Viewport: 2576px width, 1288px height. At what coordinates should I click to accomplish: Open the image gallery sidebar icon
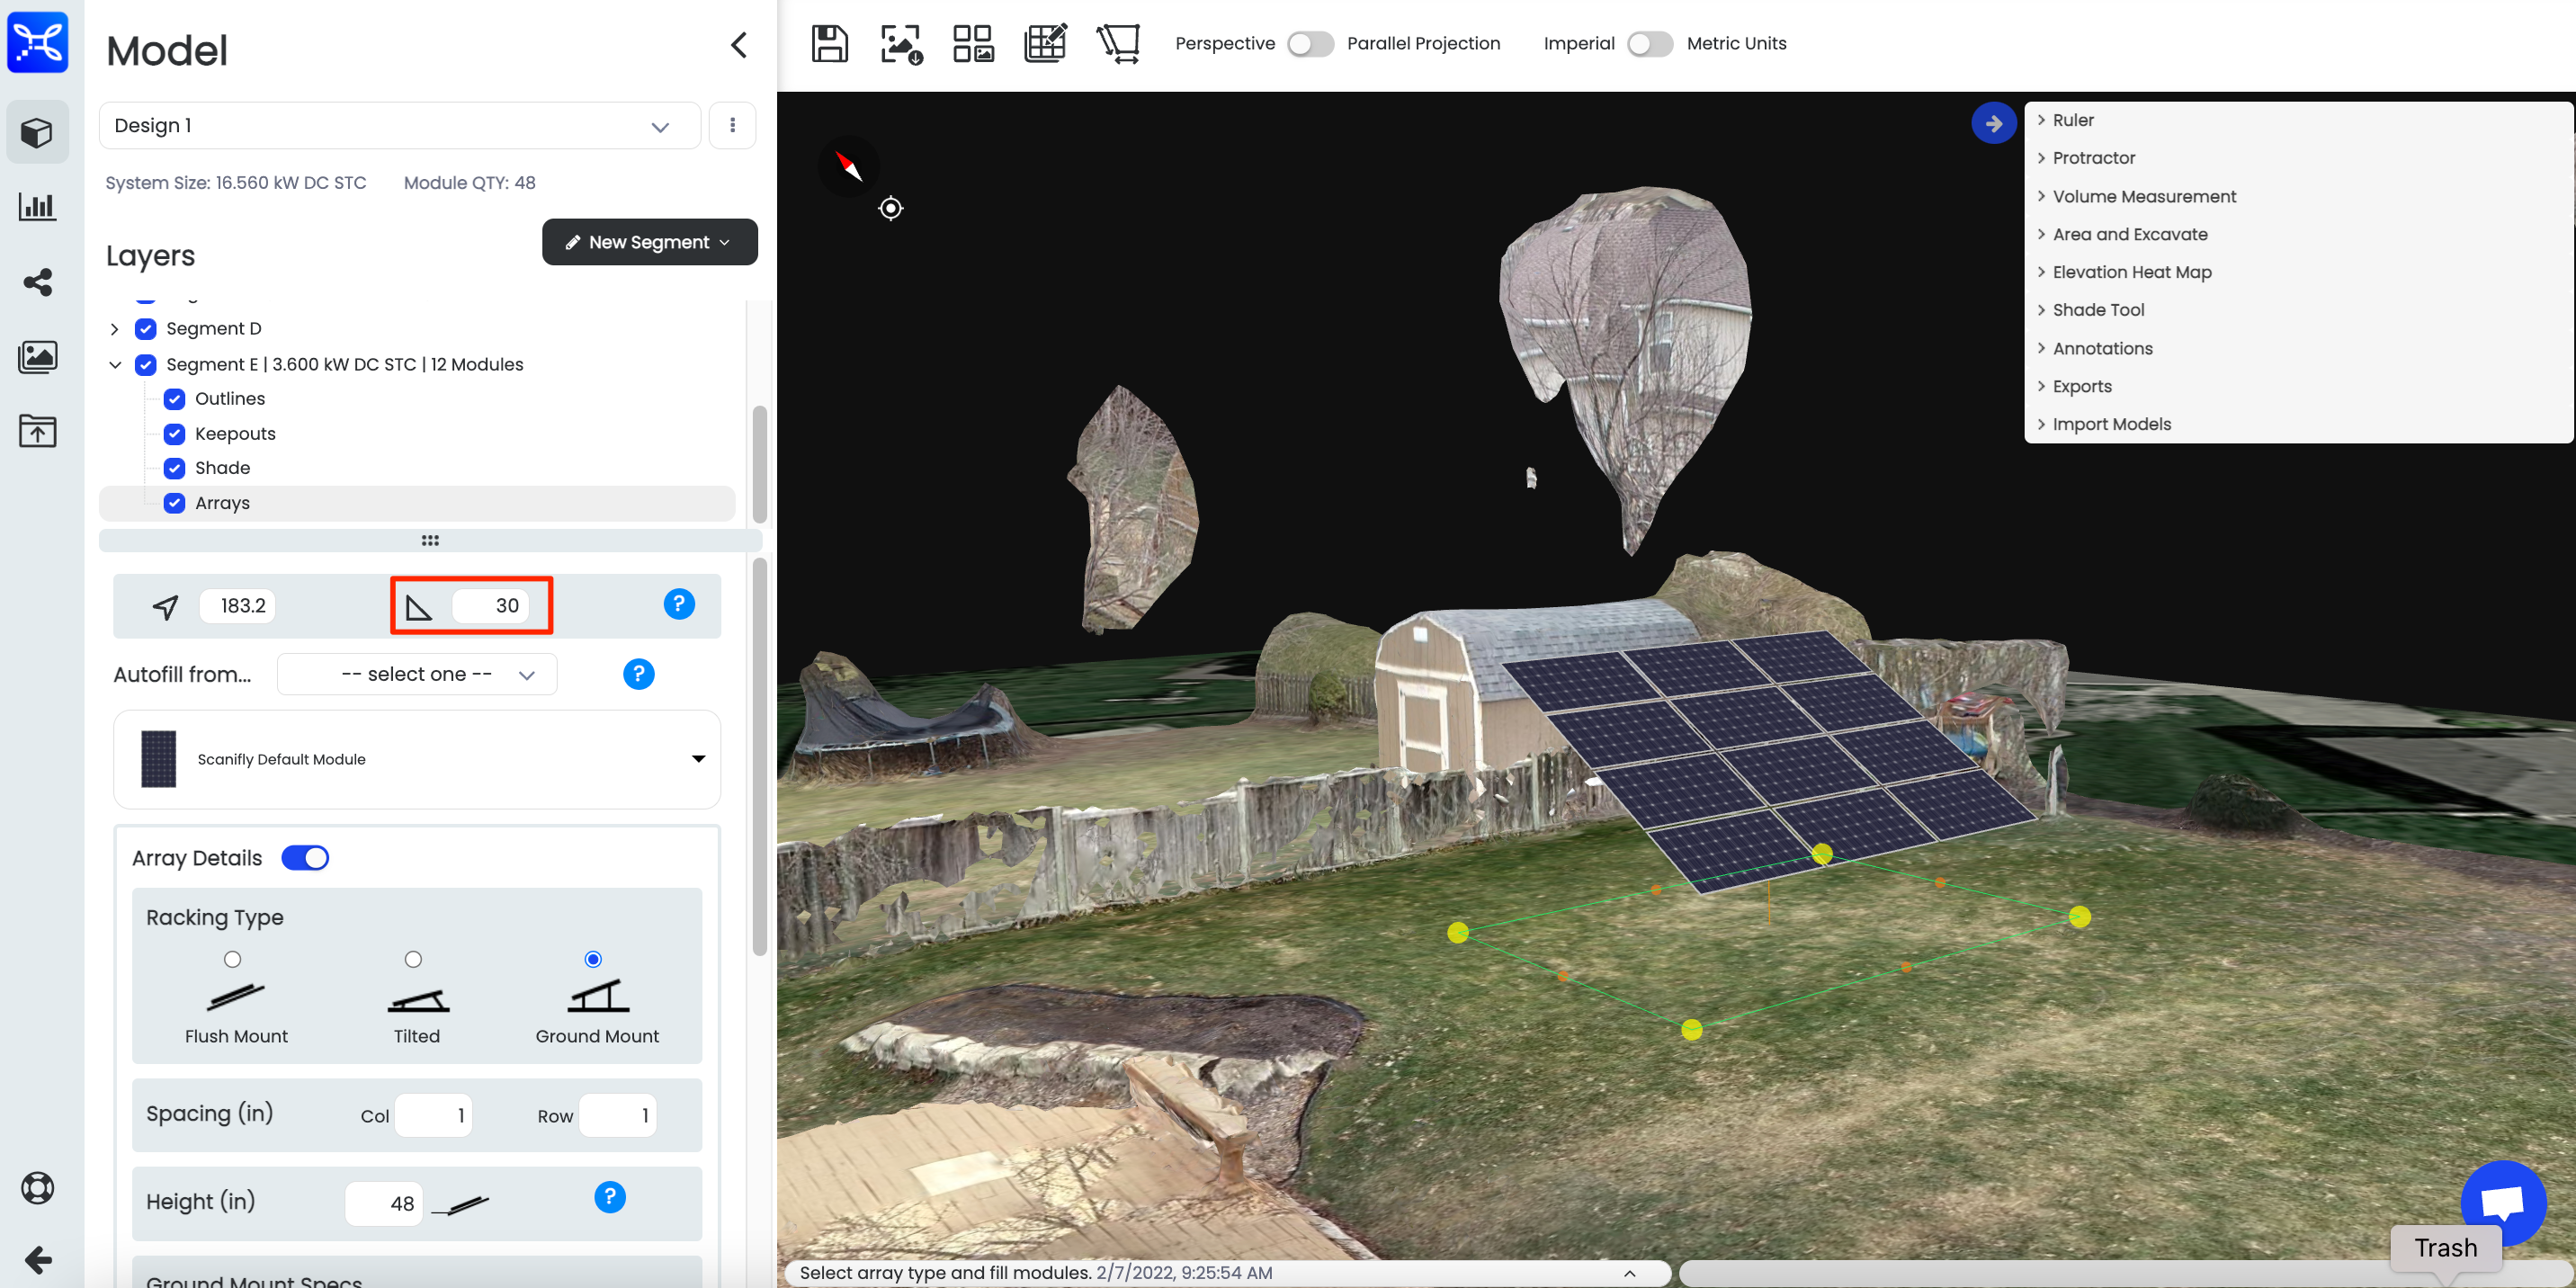click(x=37, y=356)
